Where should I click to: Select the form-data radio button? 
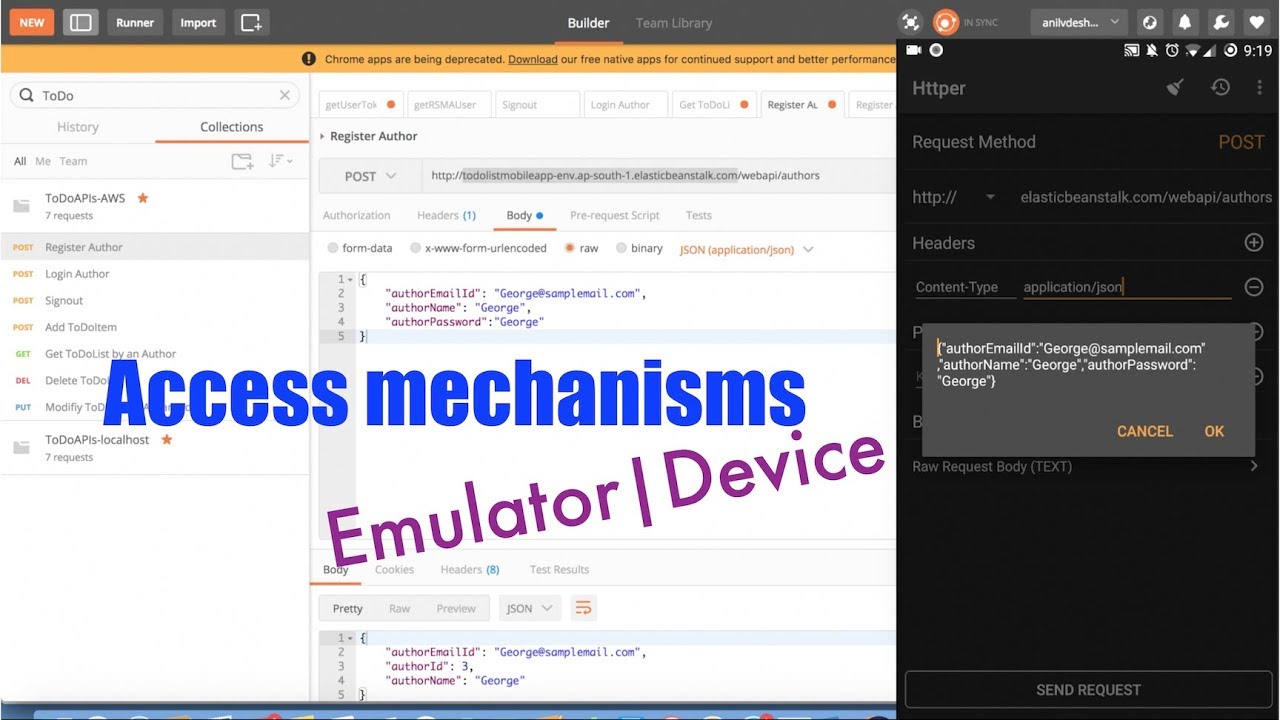tap(333, 248)
